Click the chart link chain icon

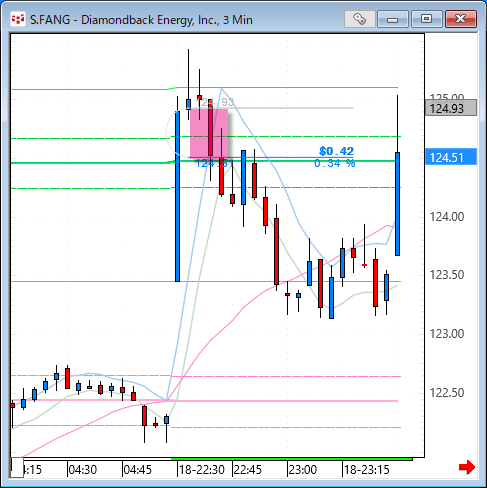pyautogui.click(x=359, y=19)
